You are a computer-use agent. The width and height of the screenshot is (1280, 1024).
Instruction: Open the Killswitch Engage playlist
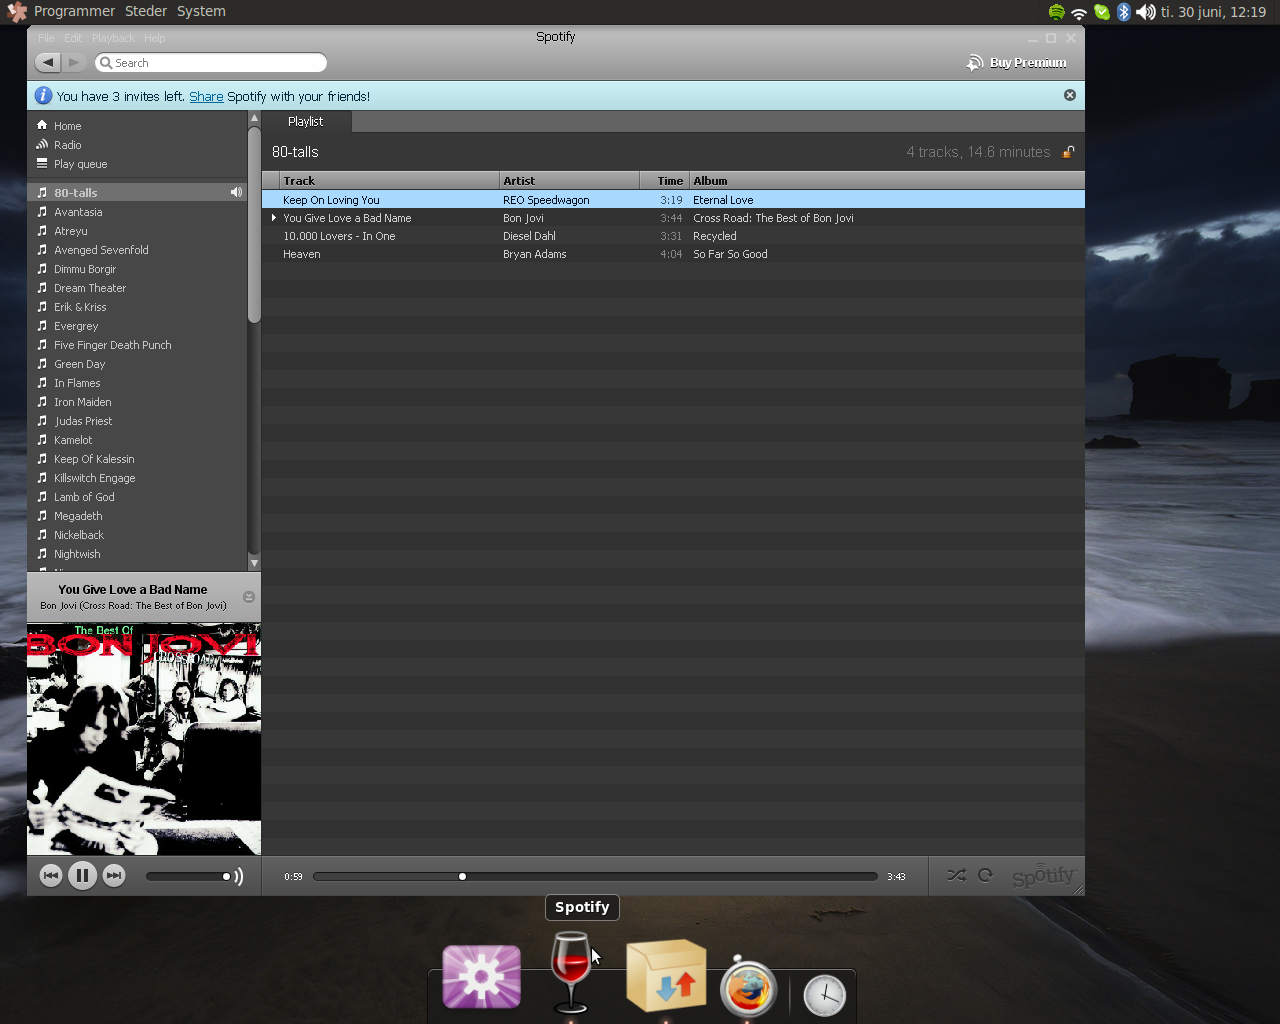pos(137,478)
